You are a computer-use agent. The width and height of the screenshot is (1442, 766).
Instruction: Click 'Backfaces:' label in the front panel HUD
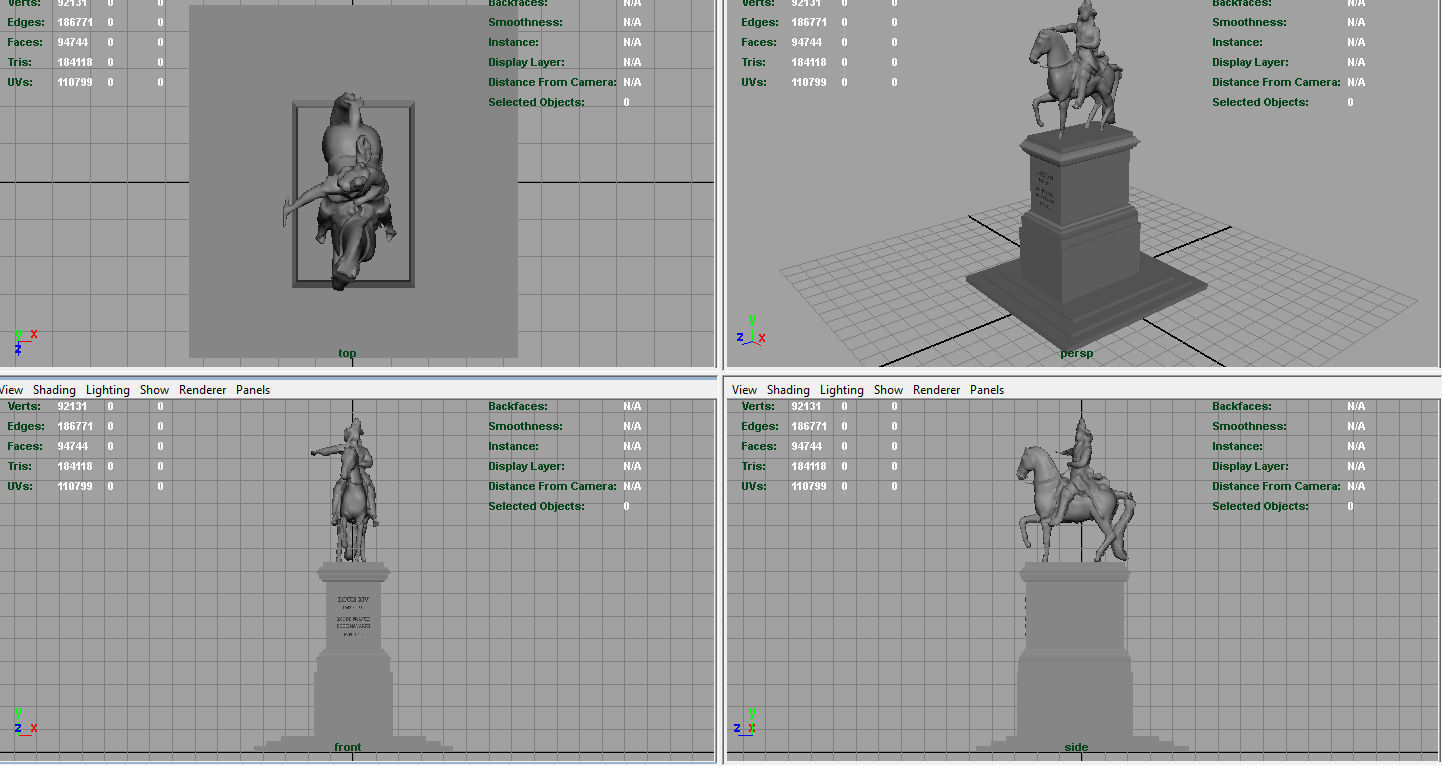(516, 406)
